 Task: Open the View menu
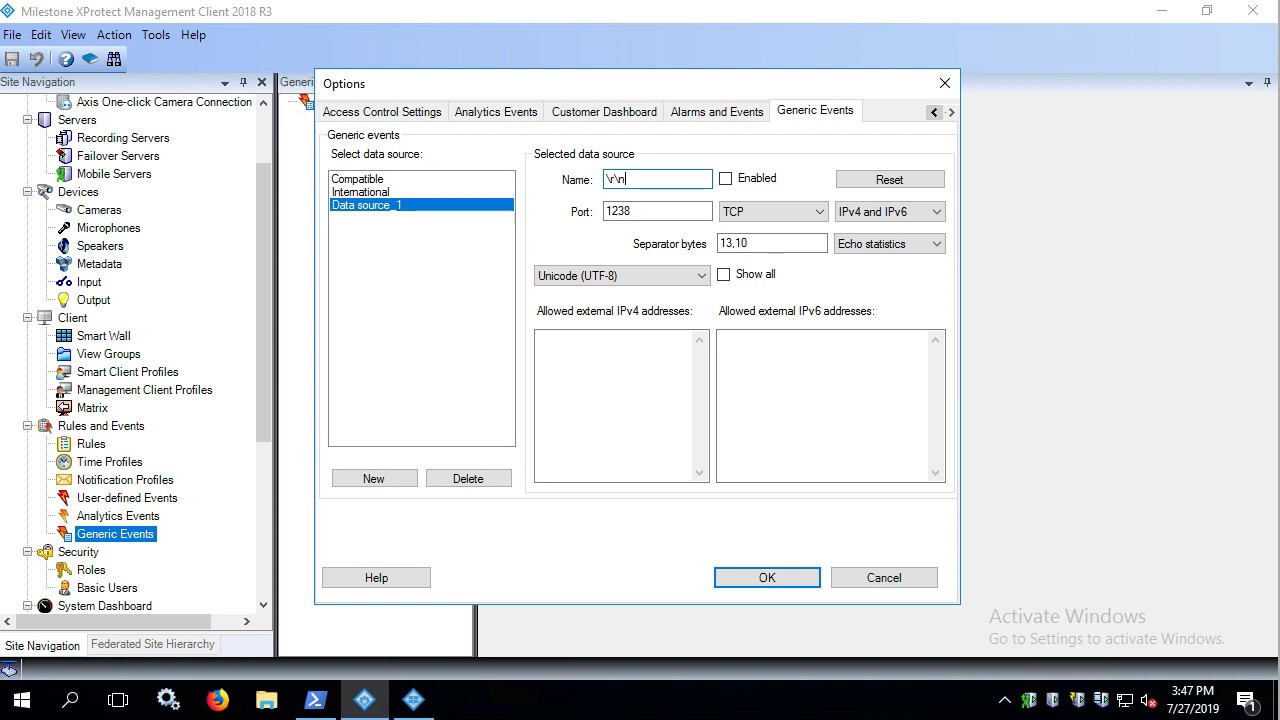point(73,35)
